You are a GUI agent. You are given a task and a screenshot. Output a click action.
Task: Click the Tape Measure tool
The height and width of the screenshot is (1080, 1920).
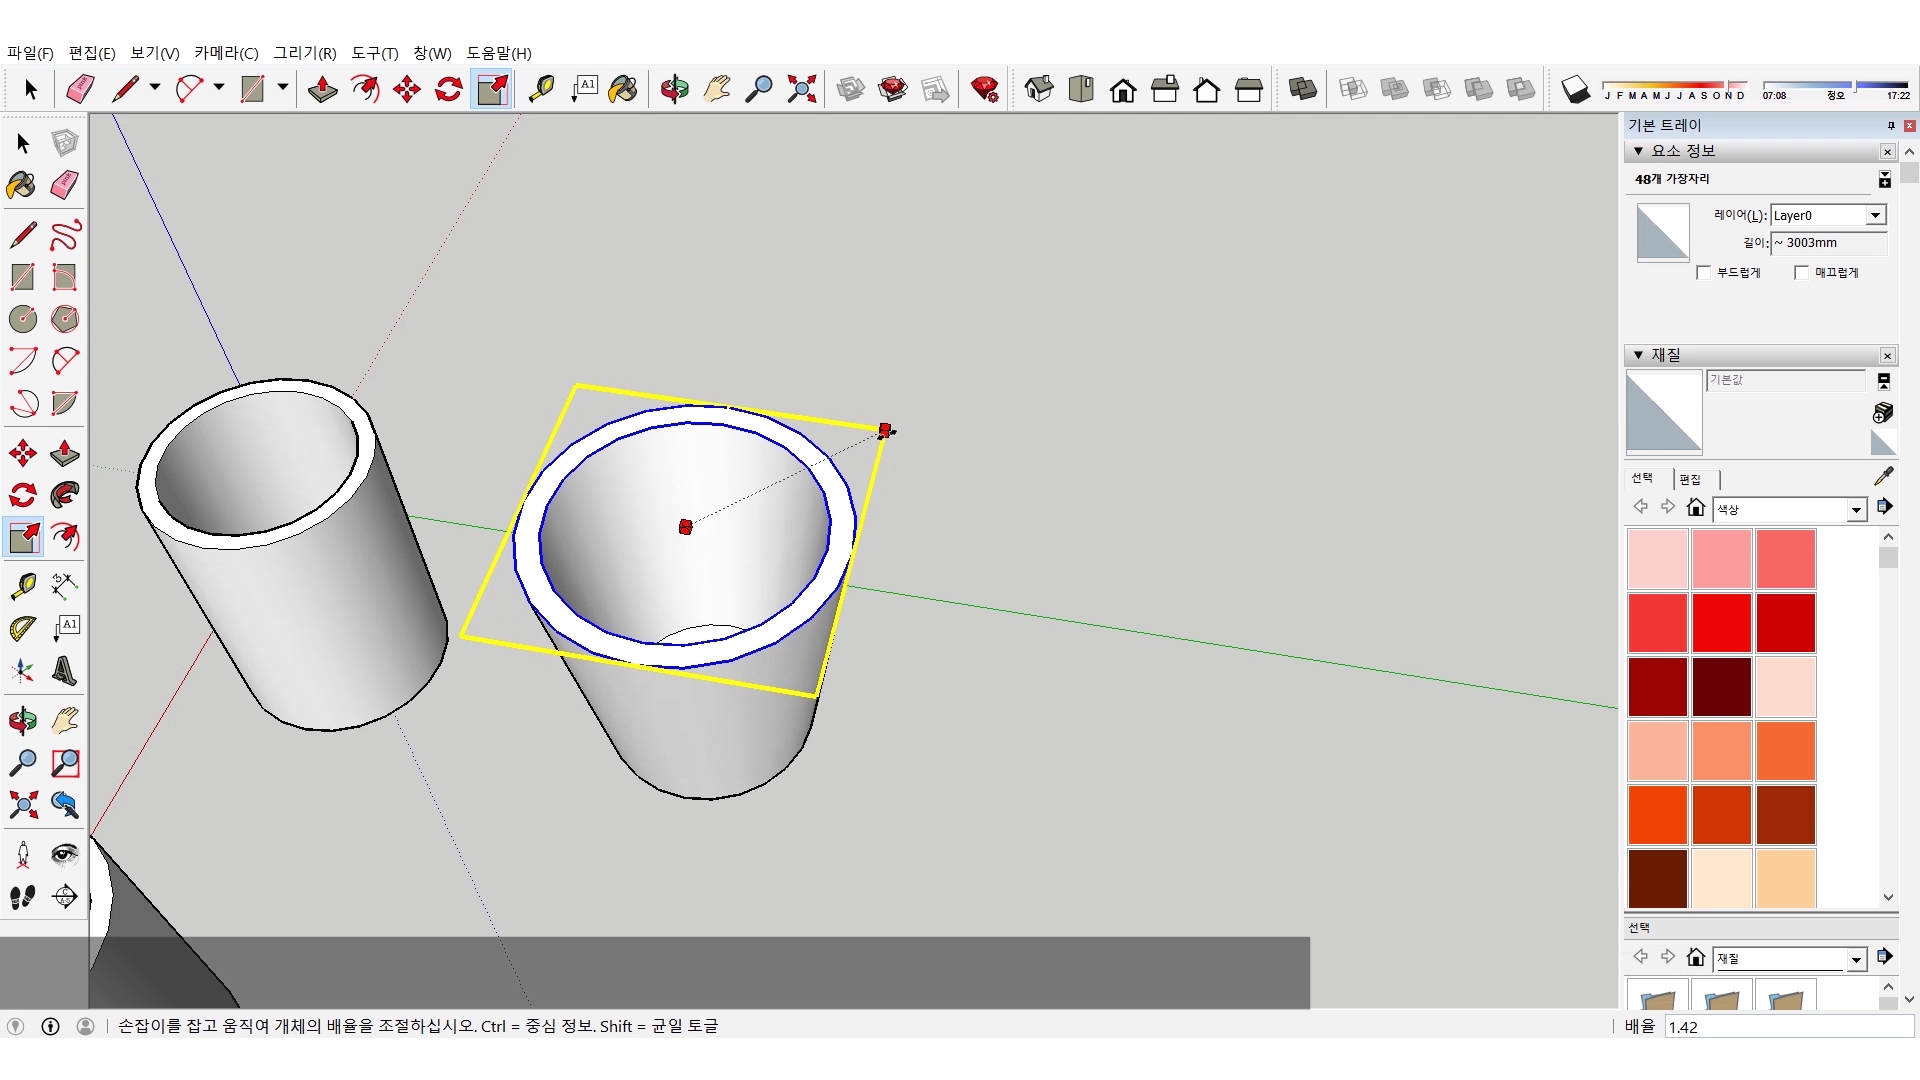coord(22,585)
